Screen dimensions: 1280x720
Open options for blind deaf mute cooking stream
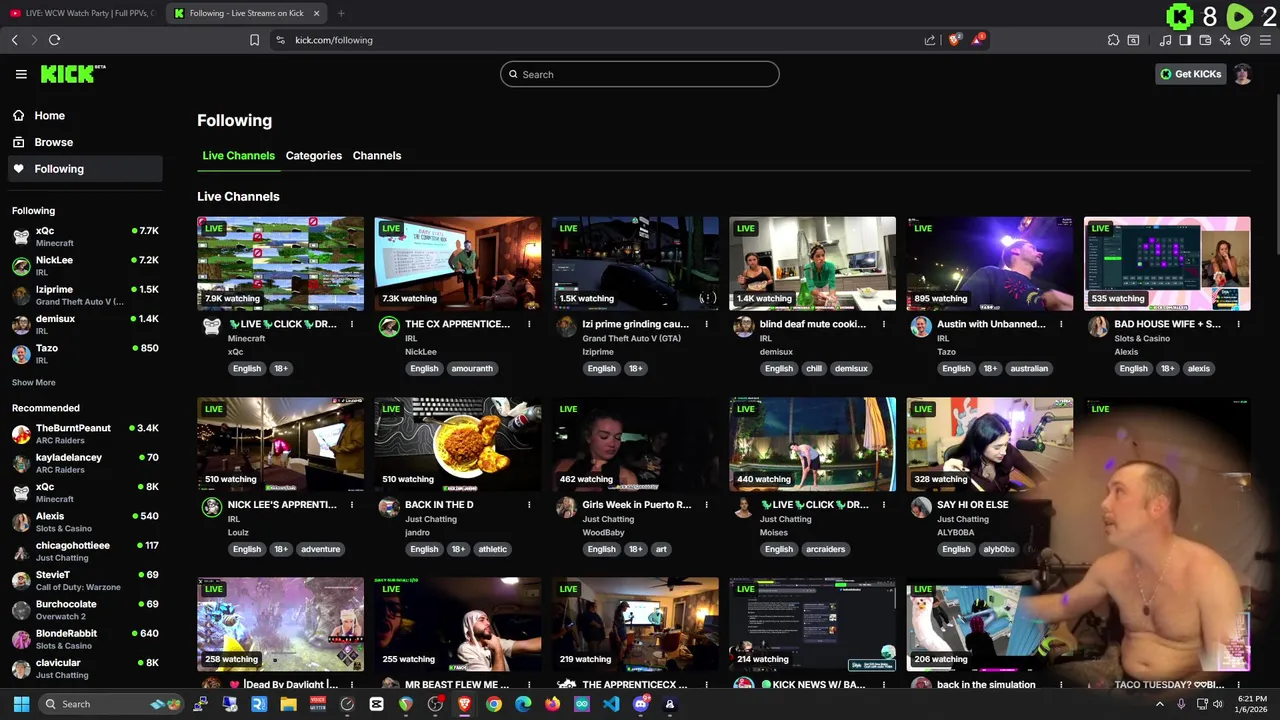point(883,324)
